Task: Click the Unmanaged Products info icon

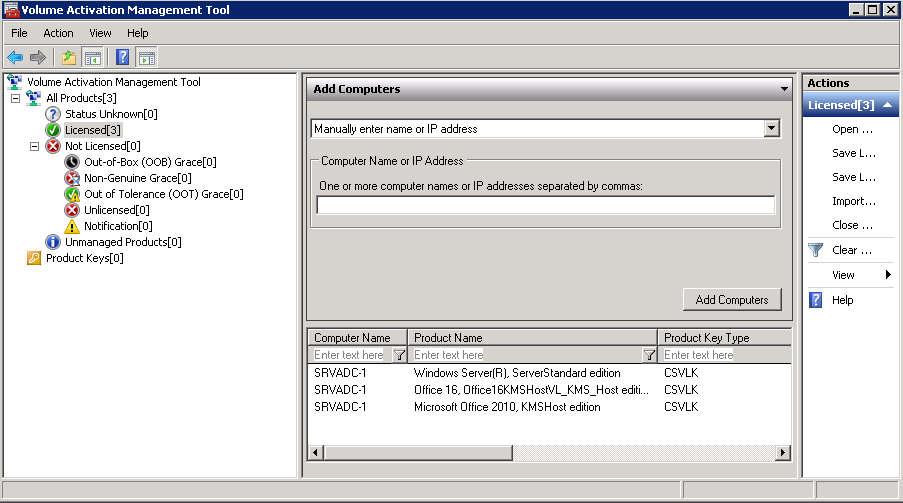Action: [x=52, y=242]
